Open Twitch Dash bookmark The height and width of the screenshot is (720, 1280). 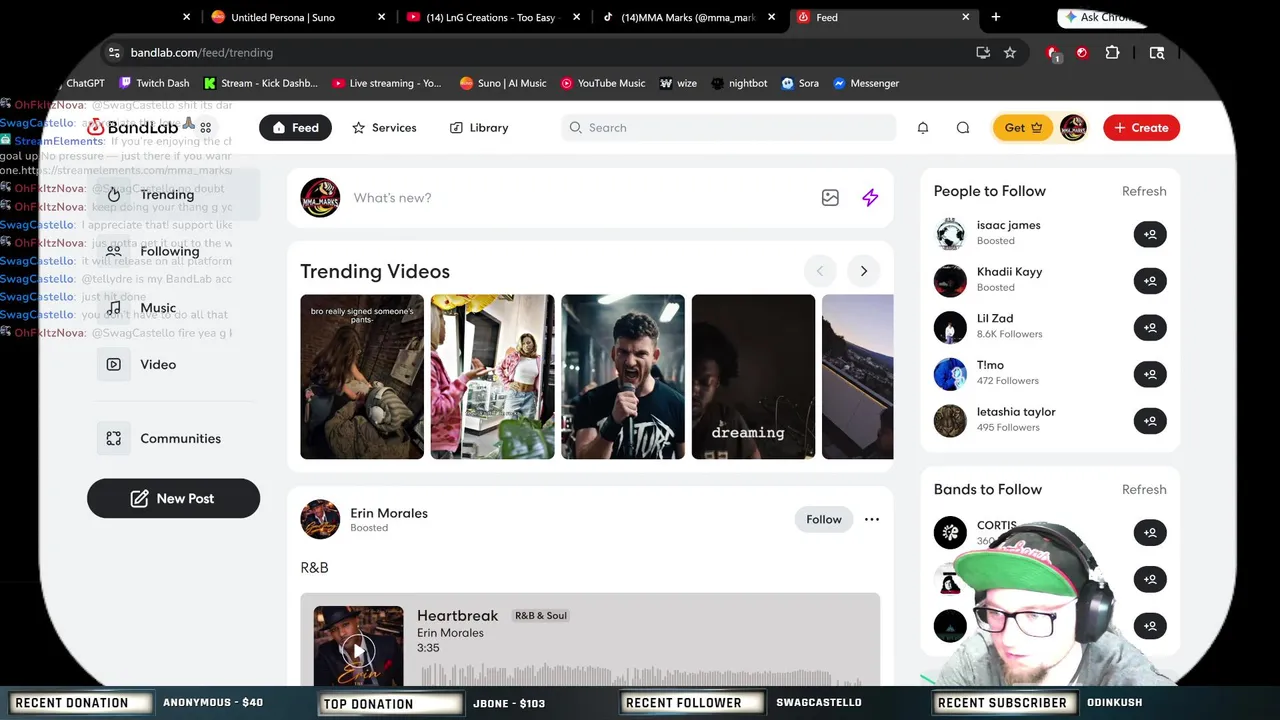coord(154,83)
